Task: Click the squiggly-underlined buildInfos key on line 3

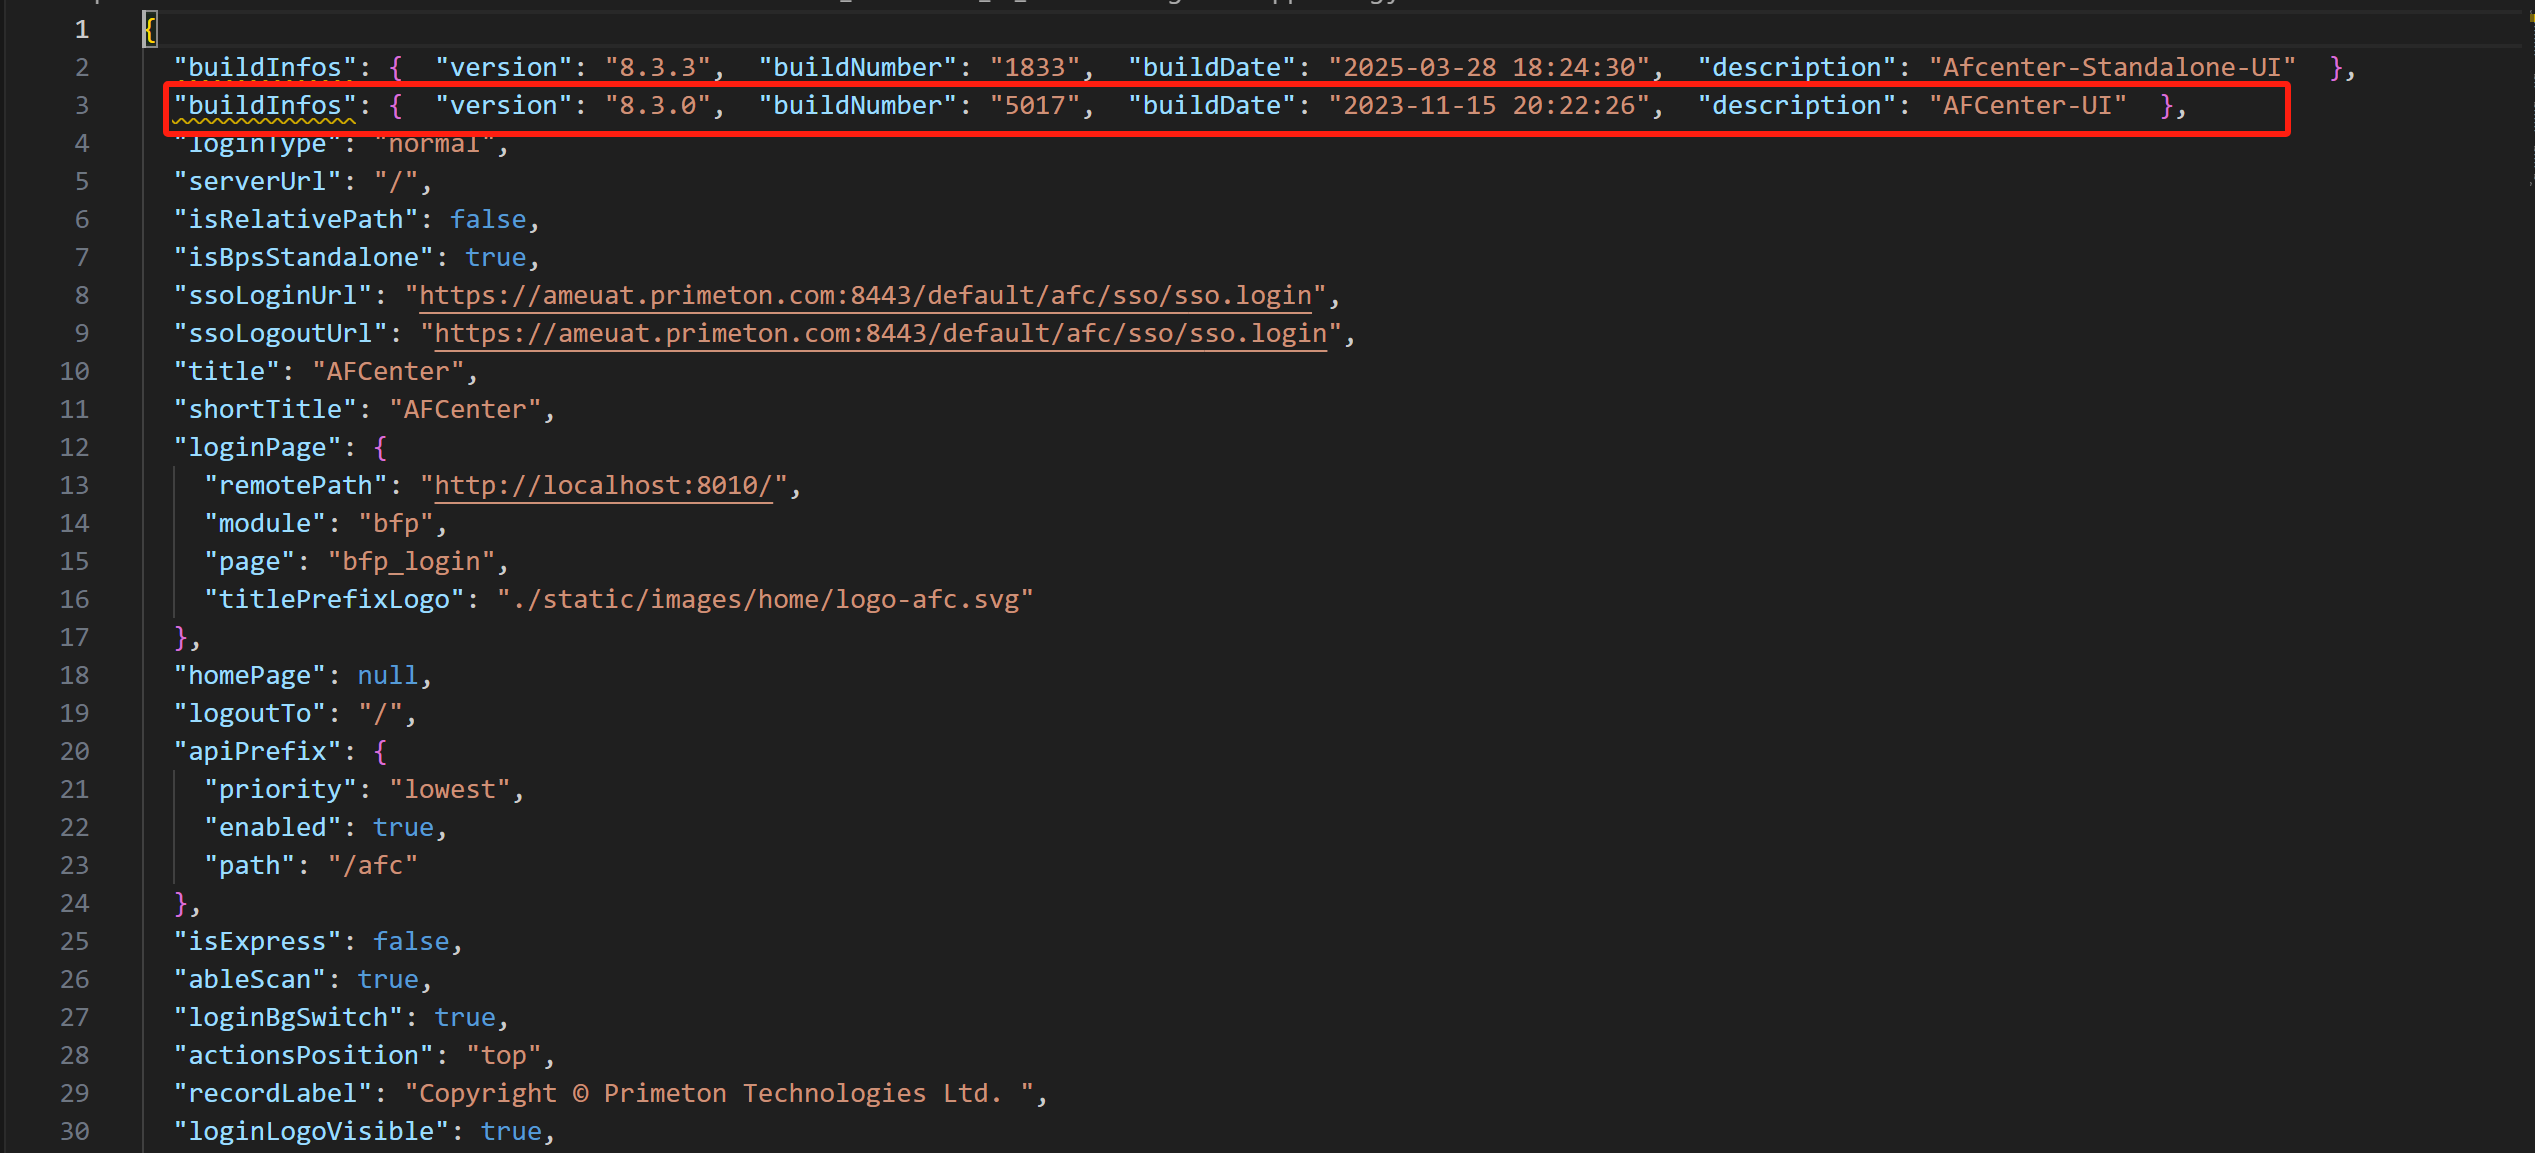Action: (265, 105)
